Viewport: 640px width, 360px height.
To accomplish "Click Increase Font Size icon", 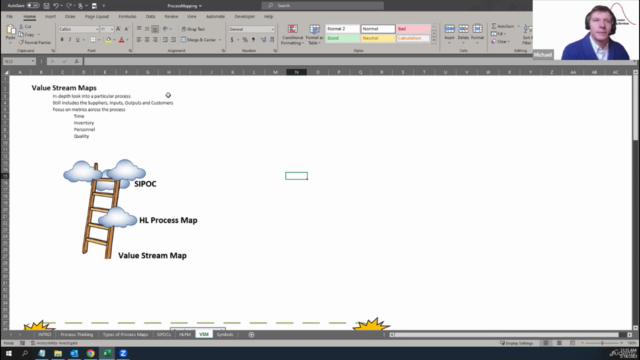I will pos(118,29).
